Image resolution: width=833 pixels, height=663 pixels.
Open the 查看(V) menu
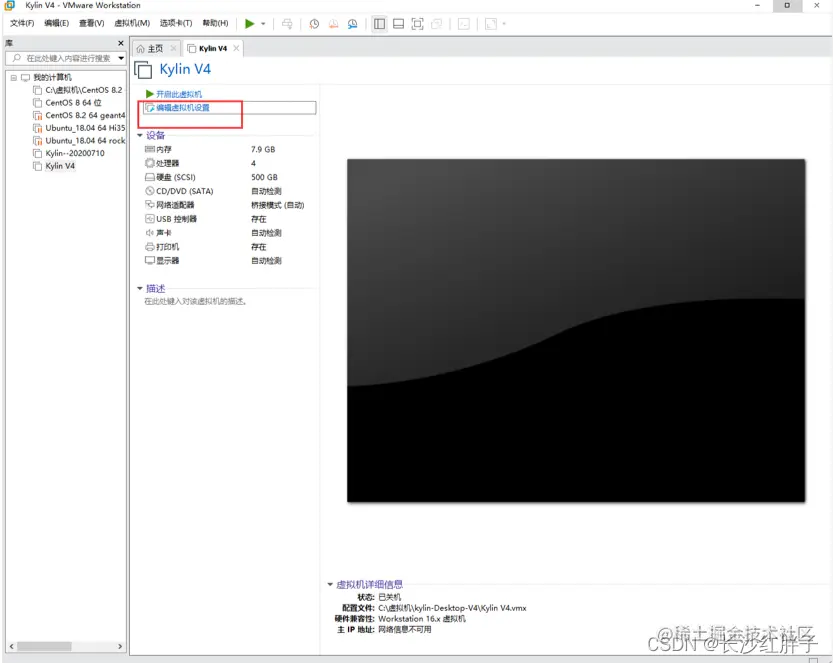(x=91, y=23)
